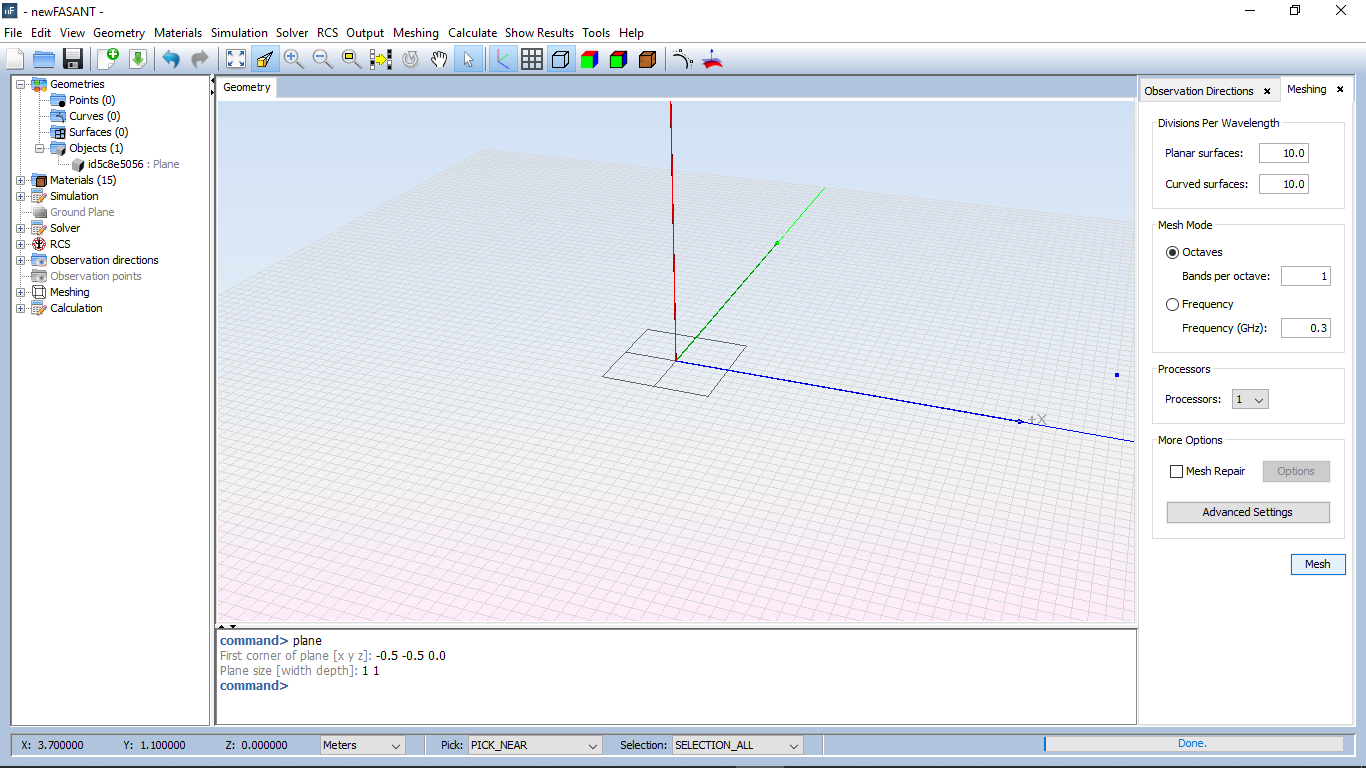This screenshot has height=768, width=1366.
Task: Click the Advanced Settings button
Action: point(1247,512)
